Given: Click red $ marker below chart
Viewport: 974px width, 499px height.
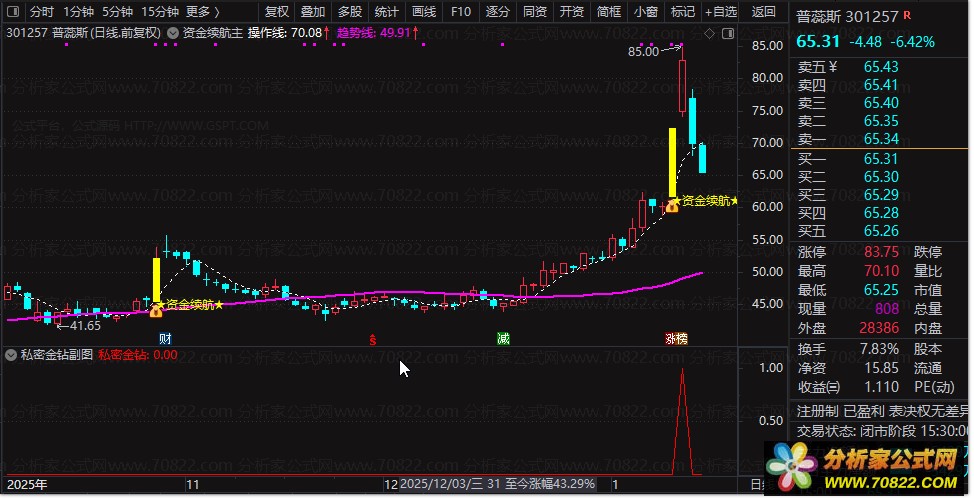Looking at the screenshot, I should click(x=373, y=339).
